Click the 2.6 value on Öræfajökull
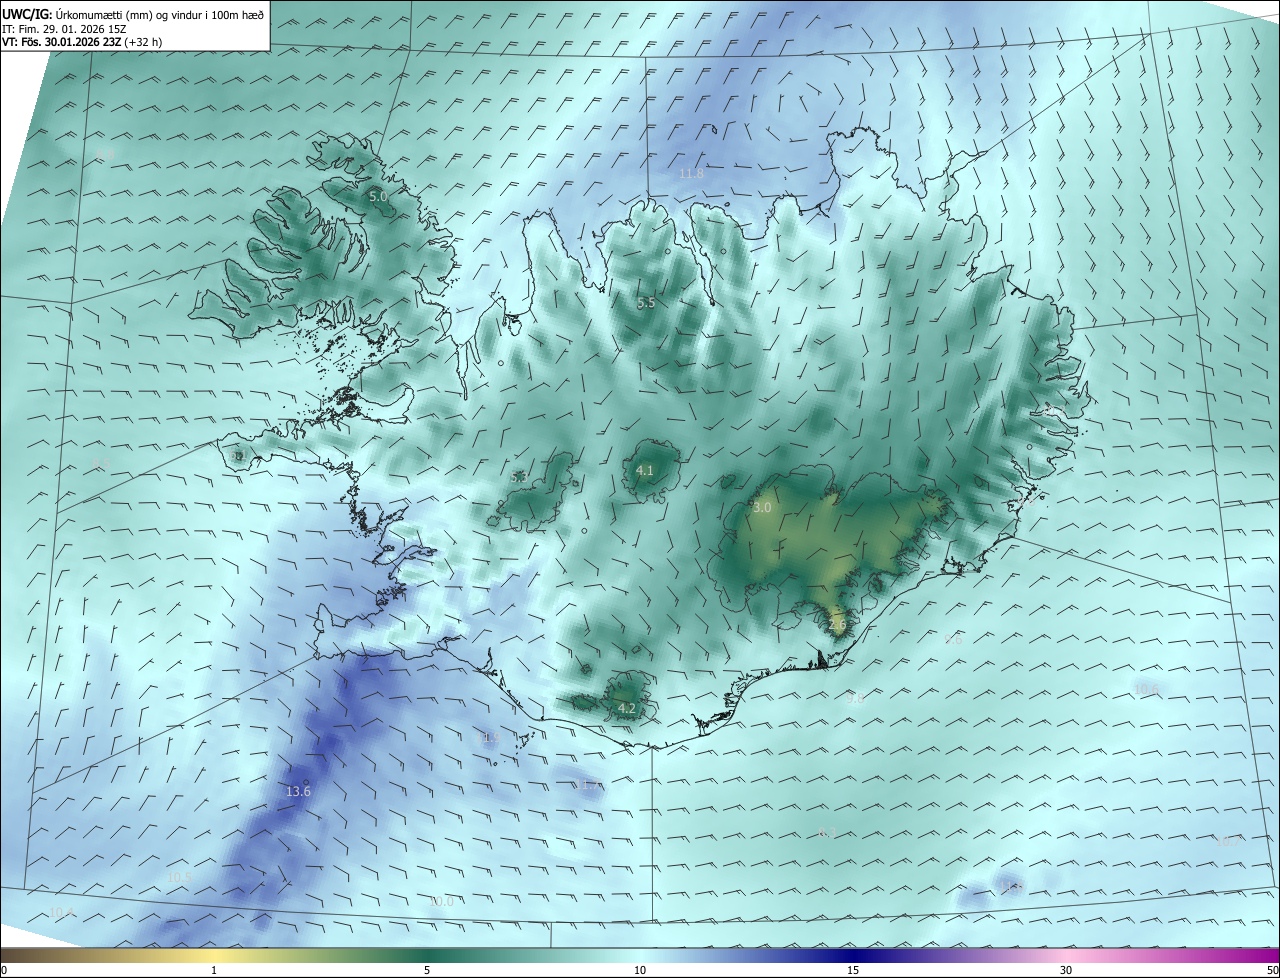The image size is (1280, 978). coord(837,624)
